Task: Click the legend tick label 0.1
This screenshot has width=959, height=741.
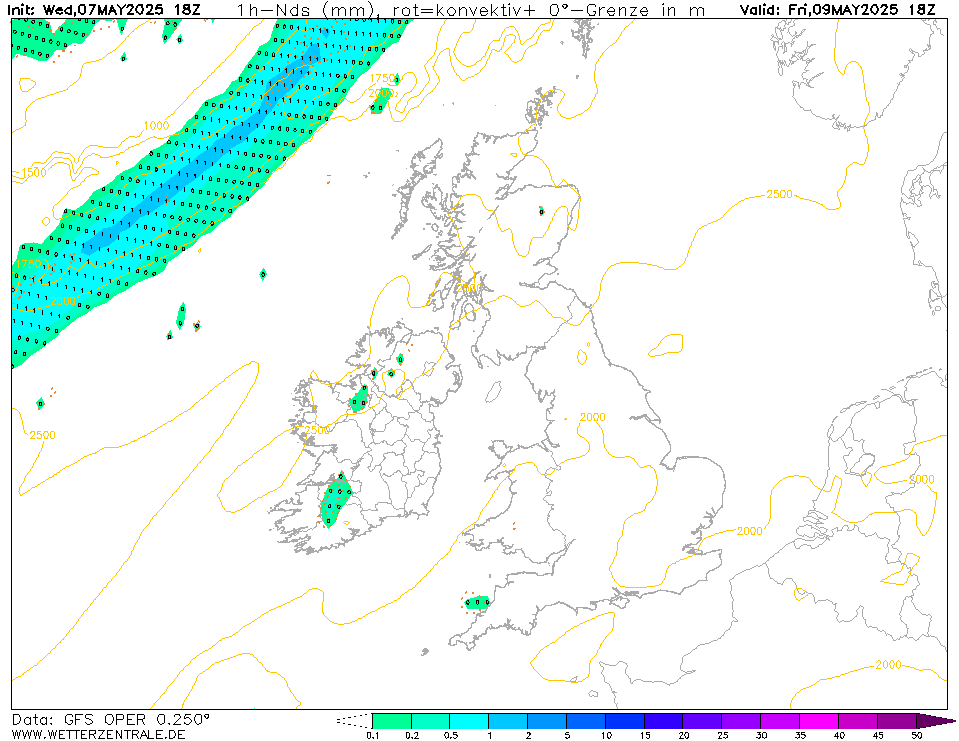Action: pyautogui.click(x=372, y=735)
